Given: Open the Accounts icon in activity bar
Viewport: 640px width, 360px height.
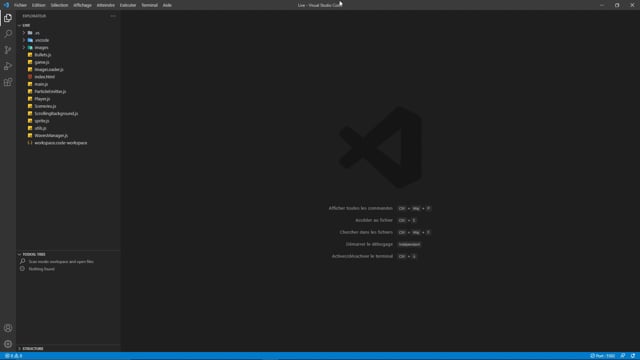Looking at the screenshot, I should 8,328.
